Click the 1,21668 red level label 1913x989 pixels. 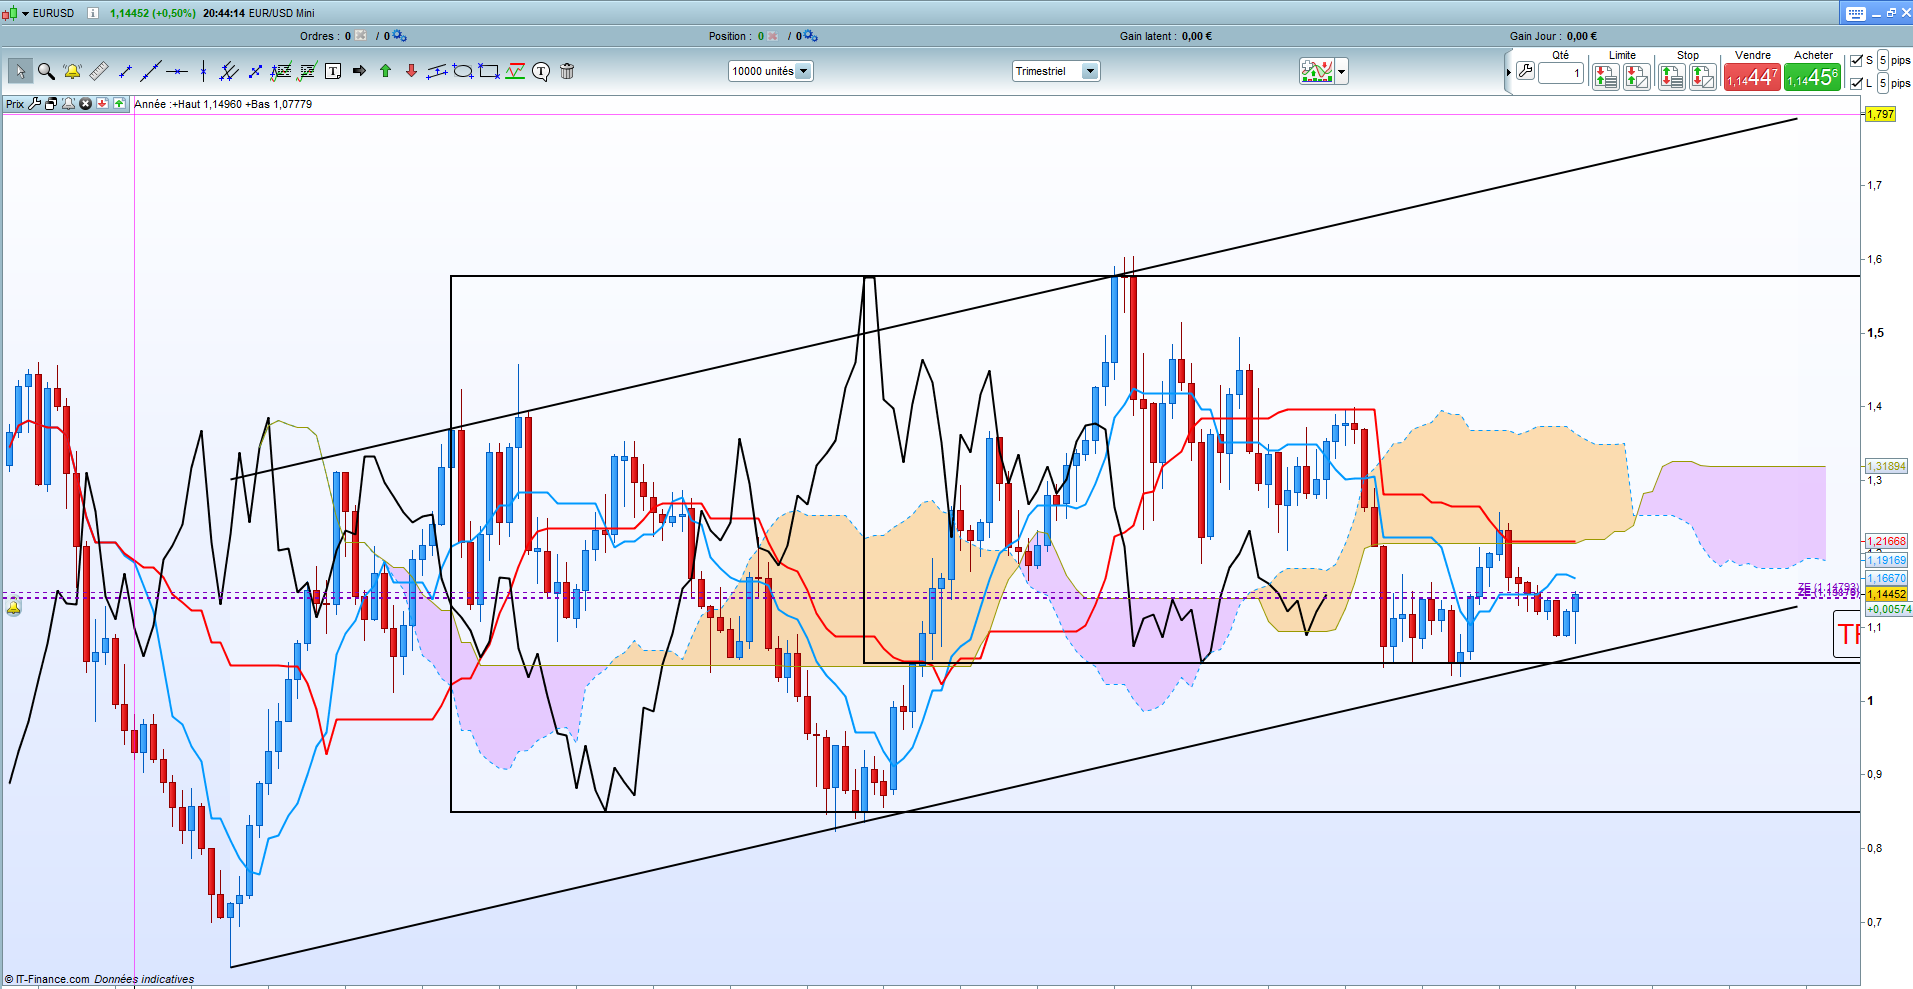[1887, 541]
